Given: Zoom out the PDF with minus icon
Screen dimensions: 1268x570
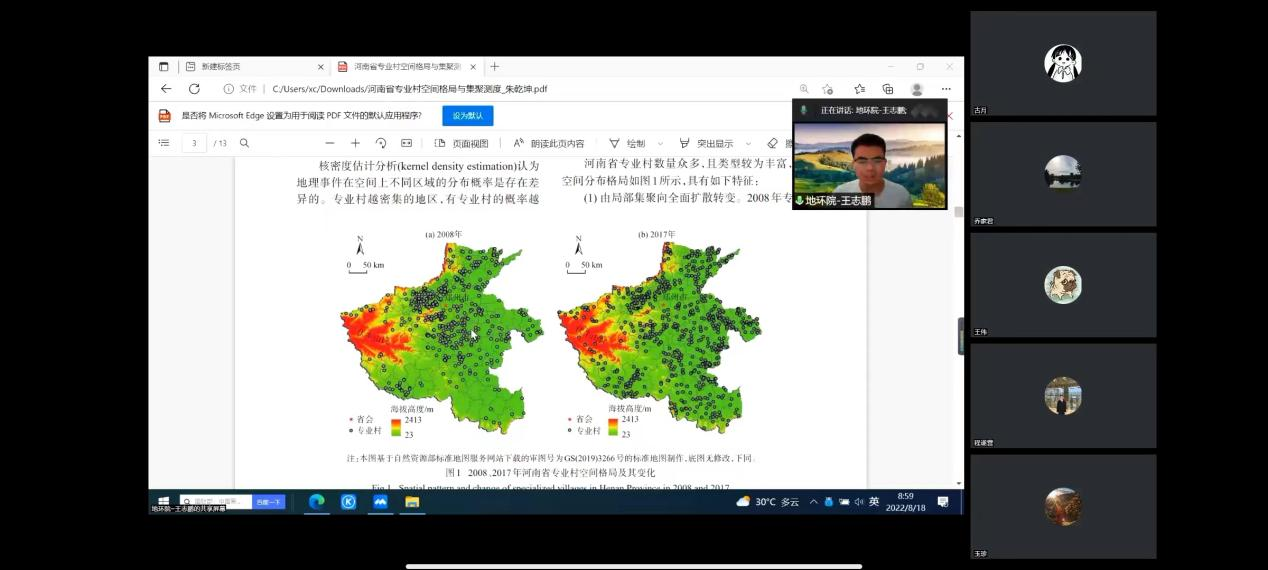Looking at the screenshot, I should pyautogui.click(x=329, y=143).
